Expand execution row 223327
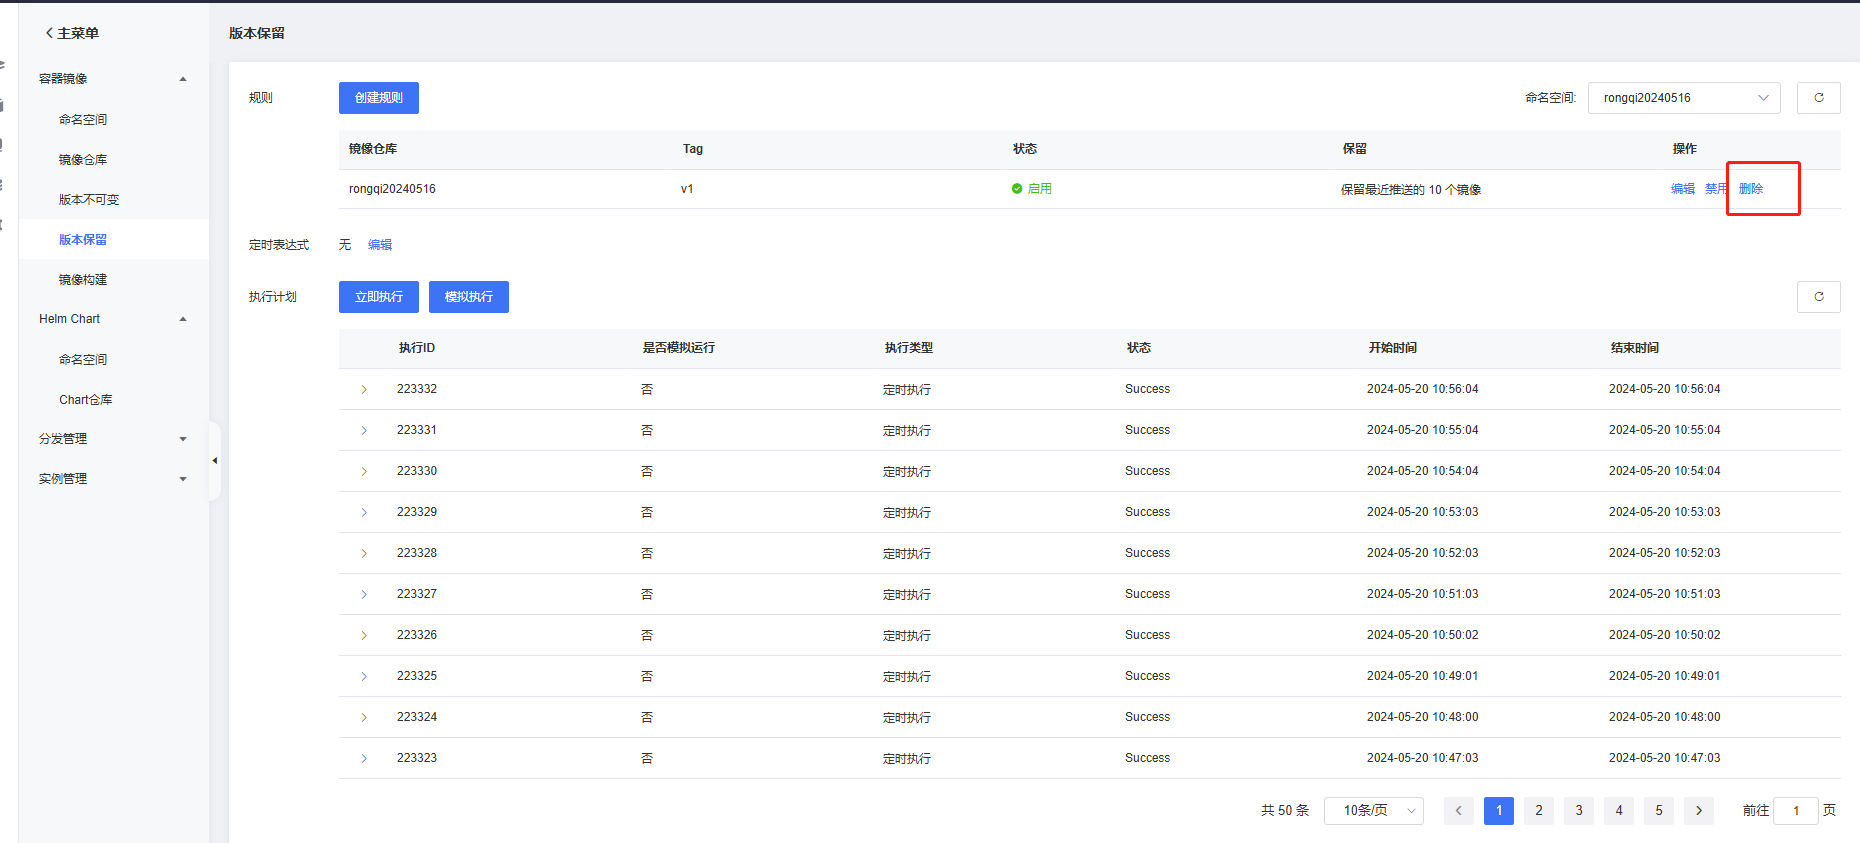The width and height of the screenshot is (1860, 843). pyautogui.click(x=364, y=594)
